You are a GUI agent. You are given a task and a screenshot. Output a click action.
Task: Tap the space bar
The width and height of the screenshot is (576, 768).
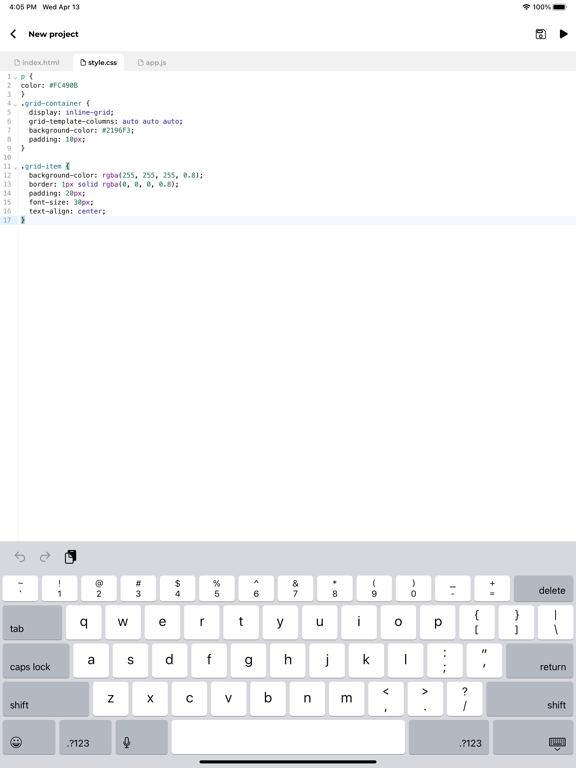click(288, 737)
